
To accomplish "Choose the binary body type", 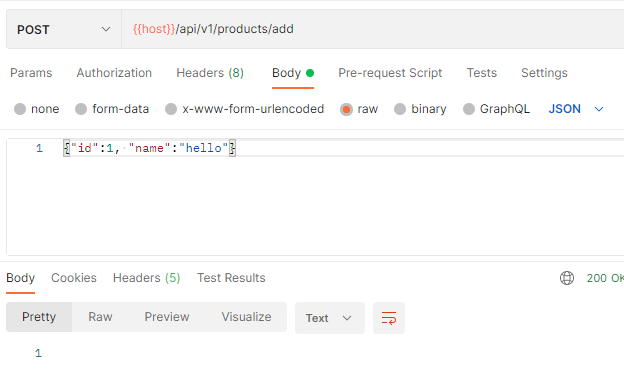I will (x=420, y=109).
